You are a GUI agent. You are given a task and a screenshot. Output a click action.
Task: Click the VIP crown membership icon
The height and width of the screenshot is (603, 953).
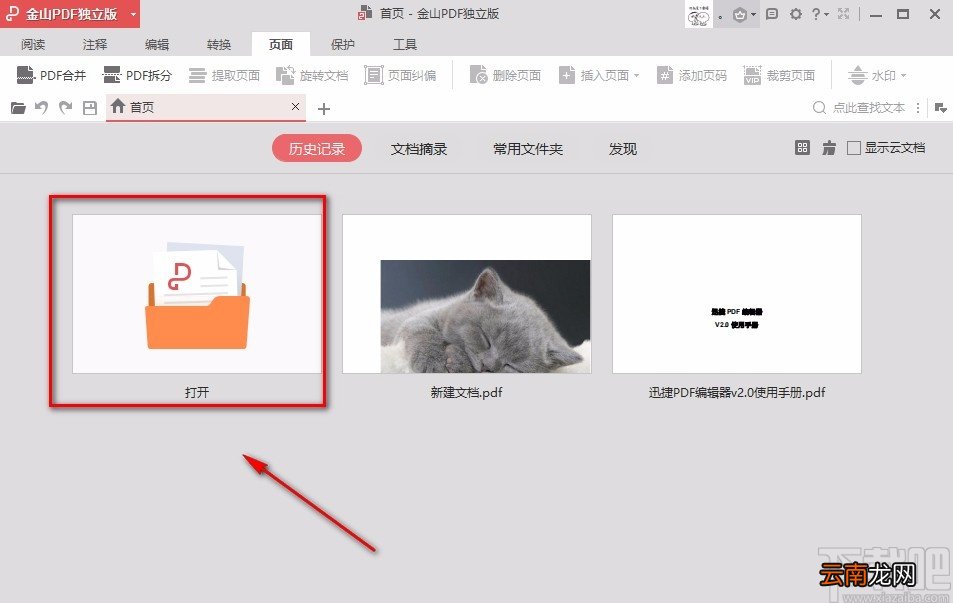(x=740, y=15)
